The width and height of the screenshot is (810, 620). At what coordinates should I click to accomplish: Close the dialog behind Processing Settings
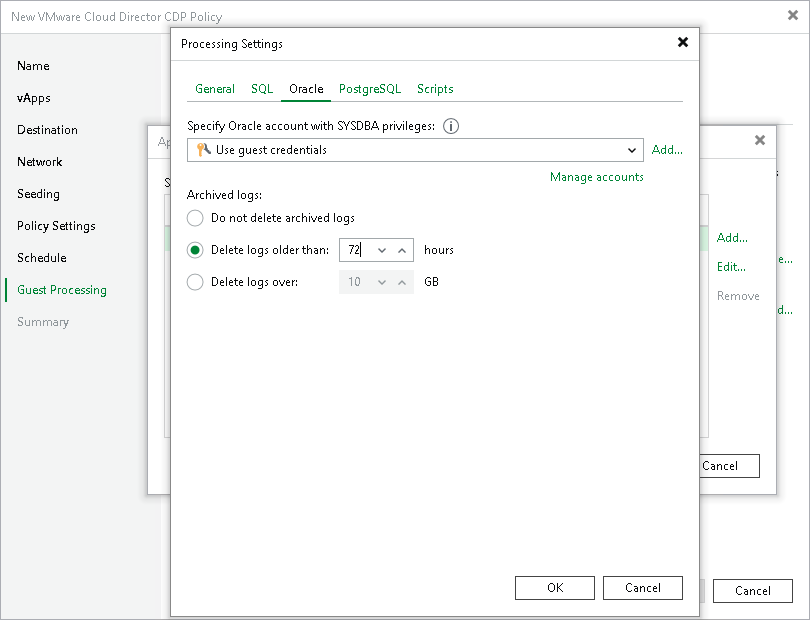click(x=759, y=140)
